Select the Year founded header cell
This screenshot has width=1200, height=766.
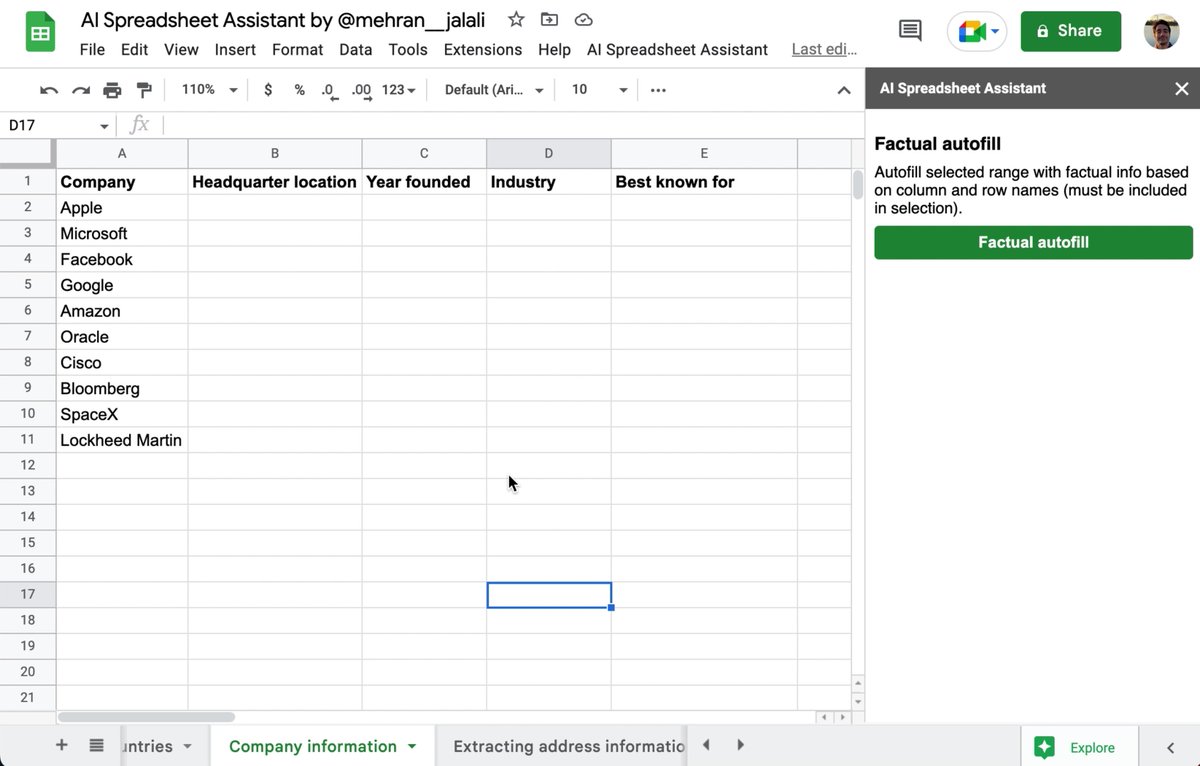click(x=424, y=182)
